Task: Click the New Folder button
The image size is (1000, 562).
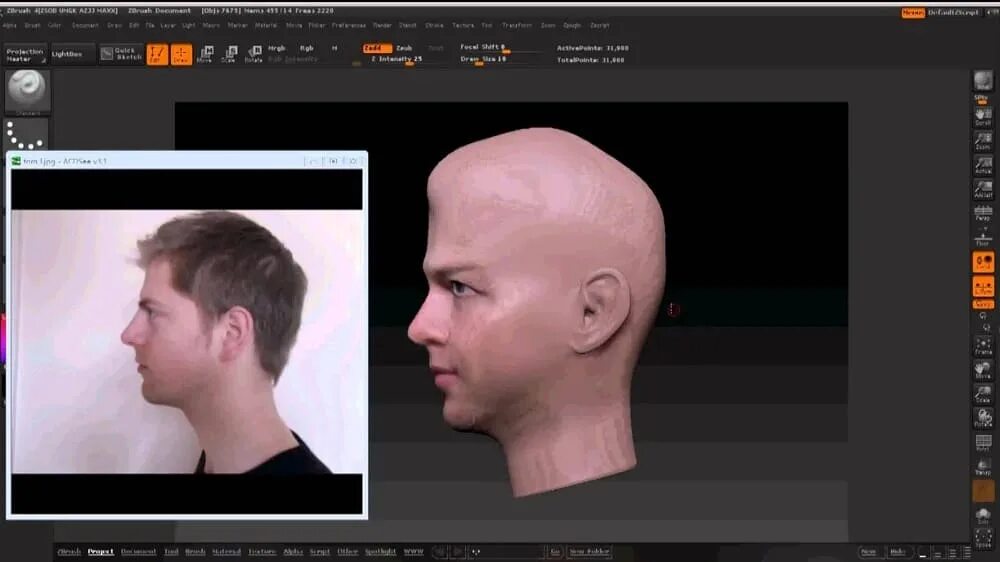Action: click(589, 552)
